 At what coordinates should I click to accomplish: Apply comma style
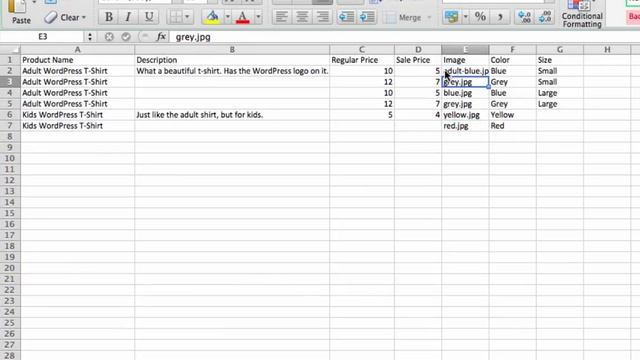tap(500, 17)
